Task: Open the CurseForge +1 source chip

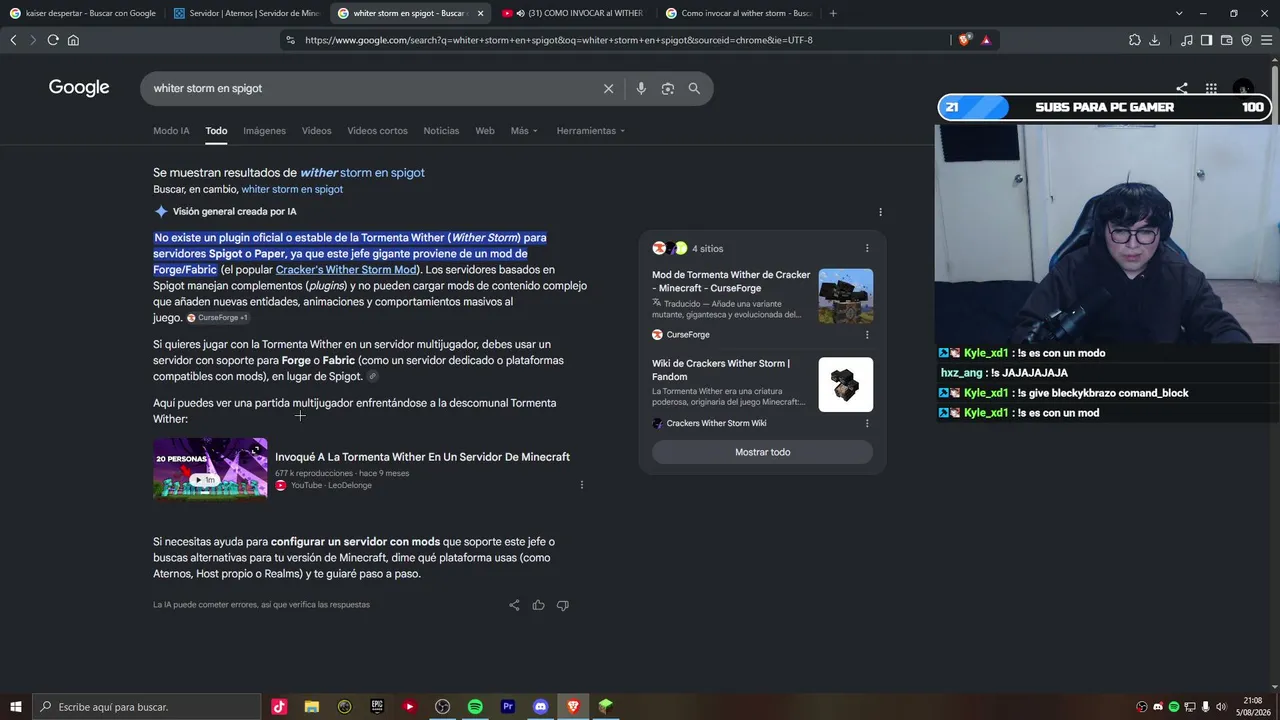Action: [x=217, y=318]
